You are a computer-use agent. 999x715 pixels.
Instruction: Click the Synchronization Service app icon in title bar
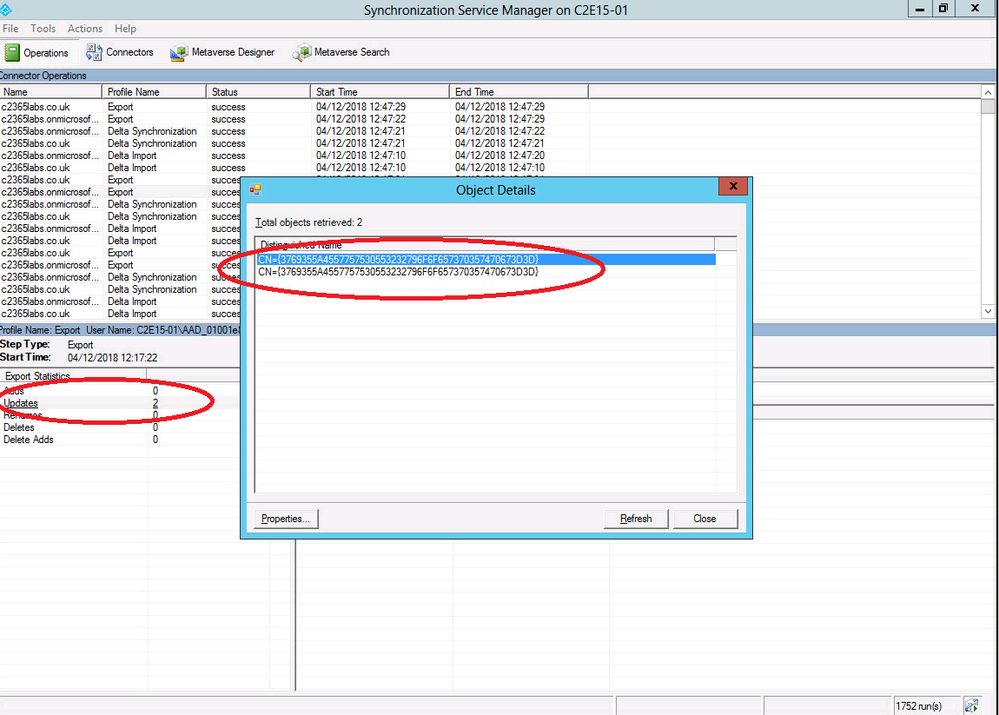[x=6, y=9]
